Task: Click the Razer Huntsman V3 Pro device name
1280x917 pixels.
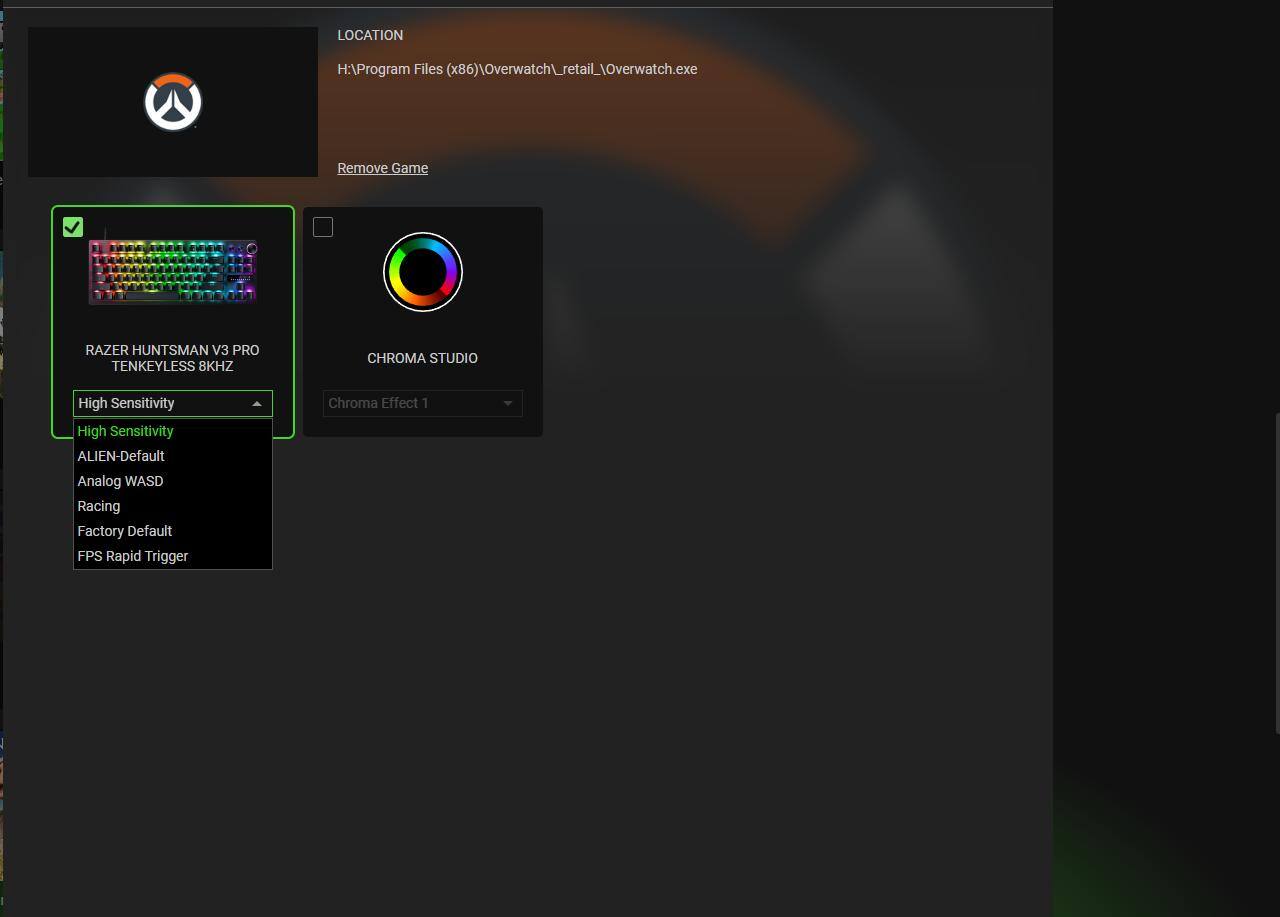Action: click(x=172, y=358)
